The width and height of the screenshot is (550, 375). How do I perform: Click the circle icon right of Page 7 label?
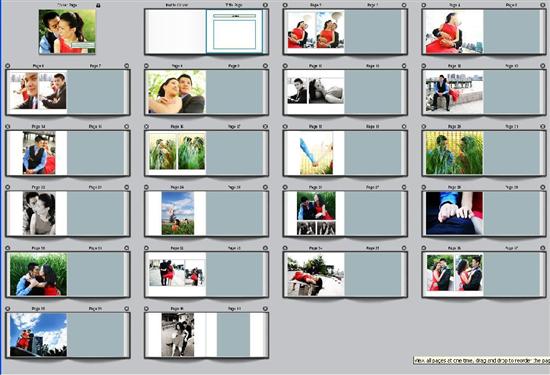click(x=126, y=66)
